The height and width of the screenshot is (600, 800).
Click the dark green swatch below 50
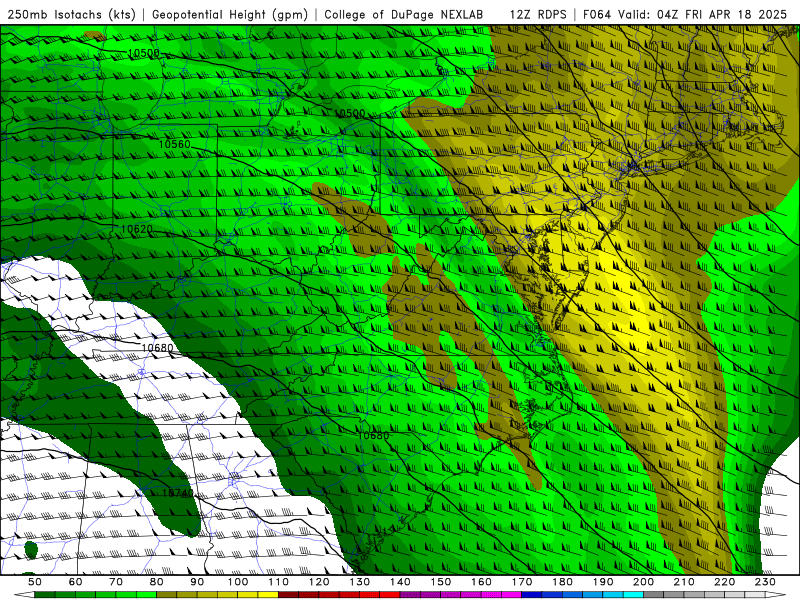click(45, 595)
